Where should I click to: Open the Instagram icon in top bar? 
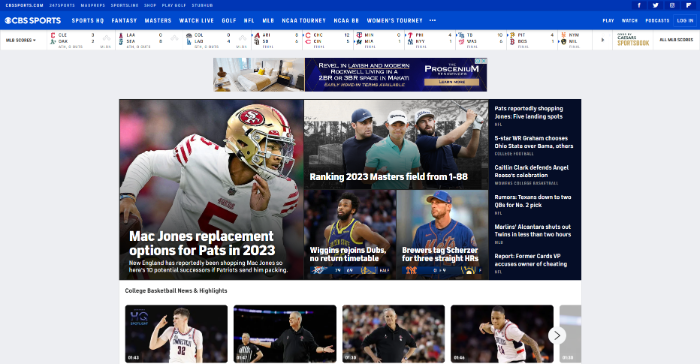(x=672, y=5)
